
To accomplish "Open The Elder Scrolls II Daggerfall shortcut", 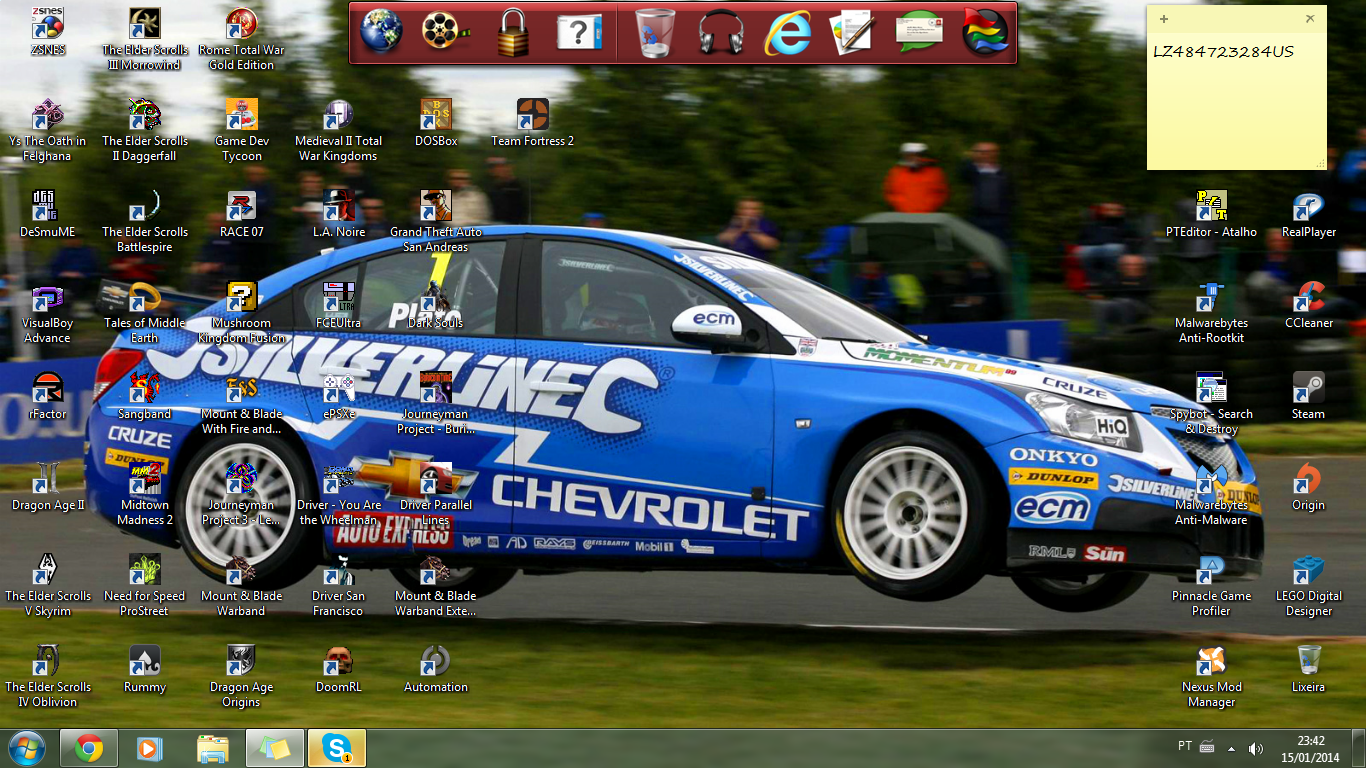I will click(145, 130).
